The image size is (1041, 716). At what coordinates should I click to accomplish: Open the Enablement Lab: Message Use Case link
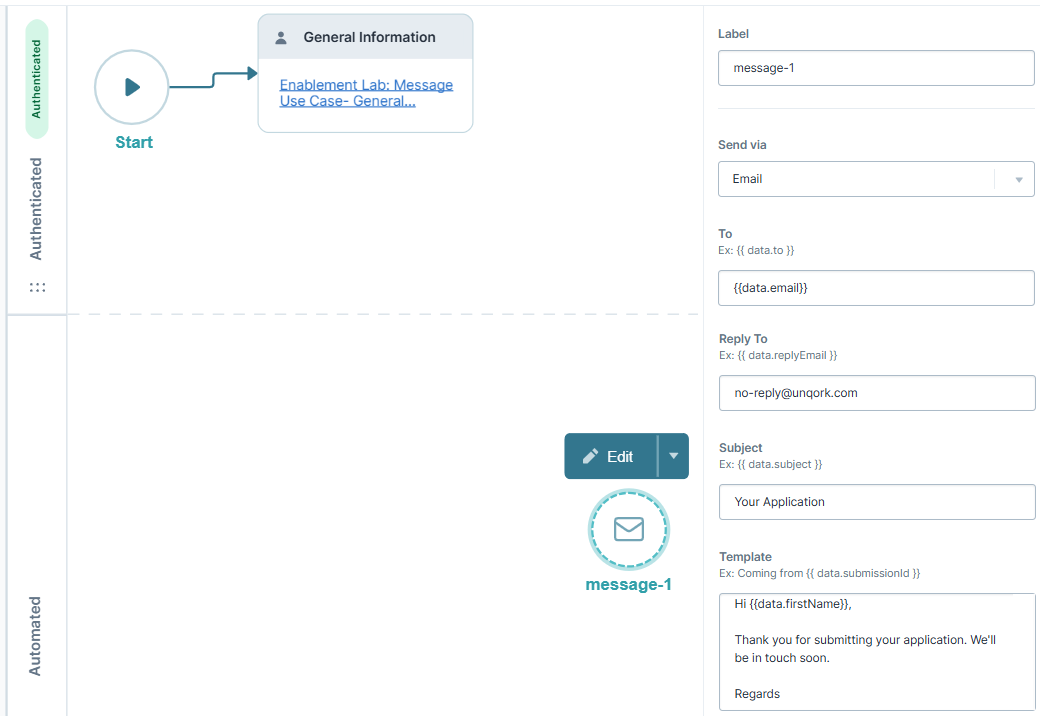(x=364, y=92)
